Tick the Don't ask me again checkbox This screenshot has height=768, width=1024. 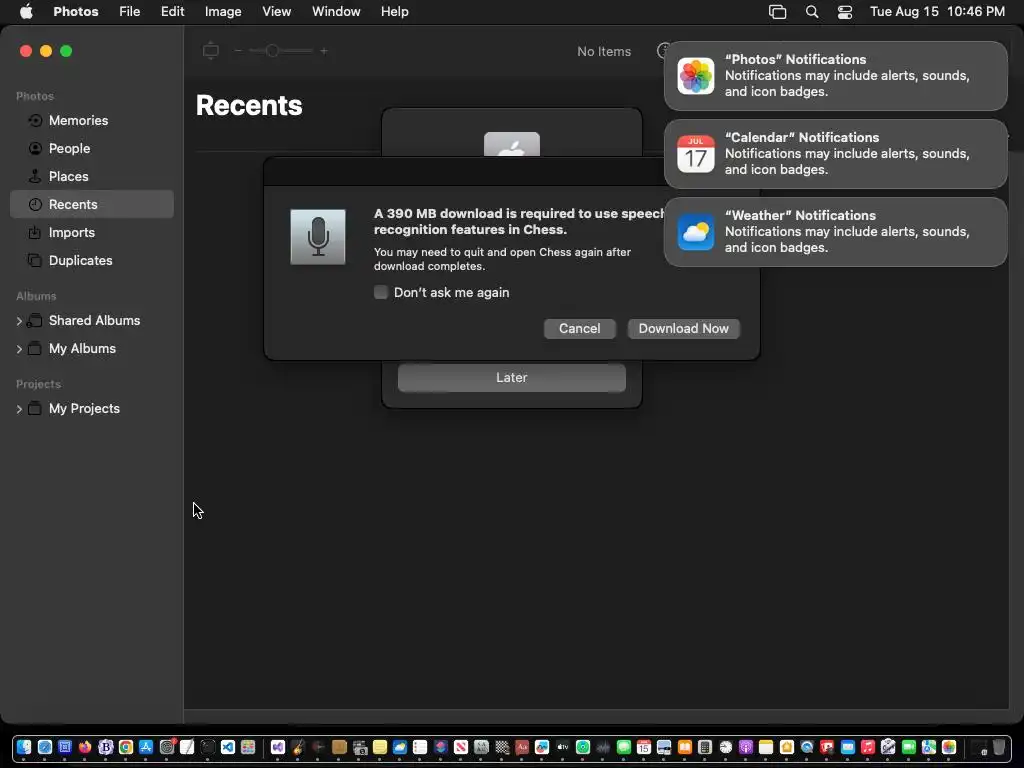point(381,292)
